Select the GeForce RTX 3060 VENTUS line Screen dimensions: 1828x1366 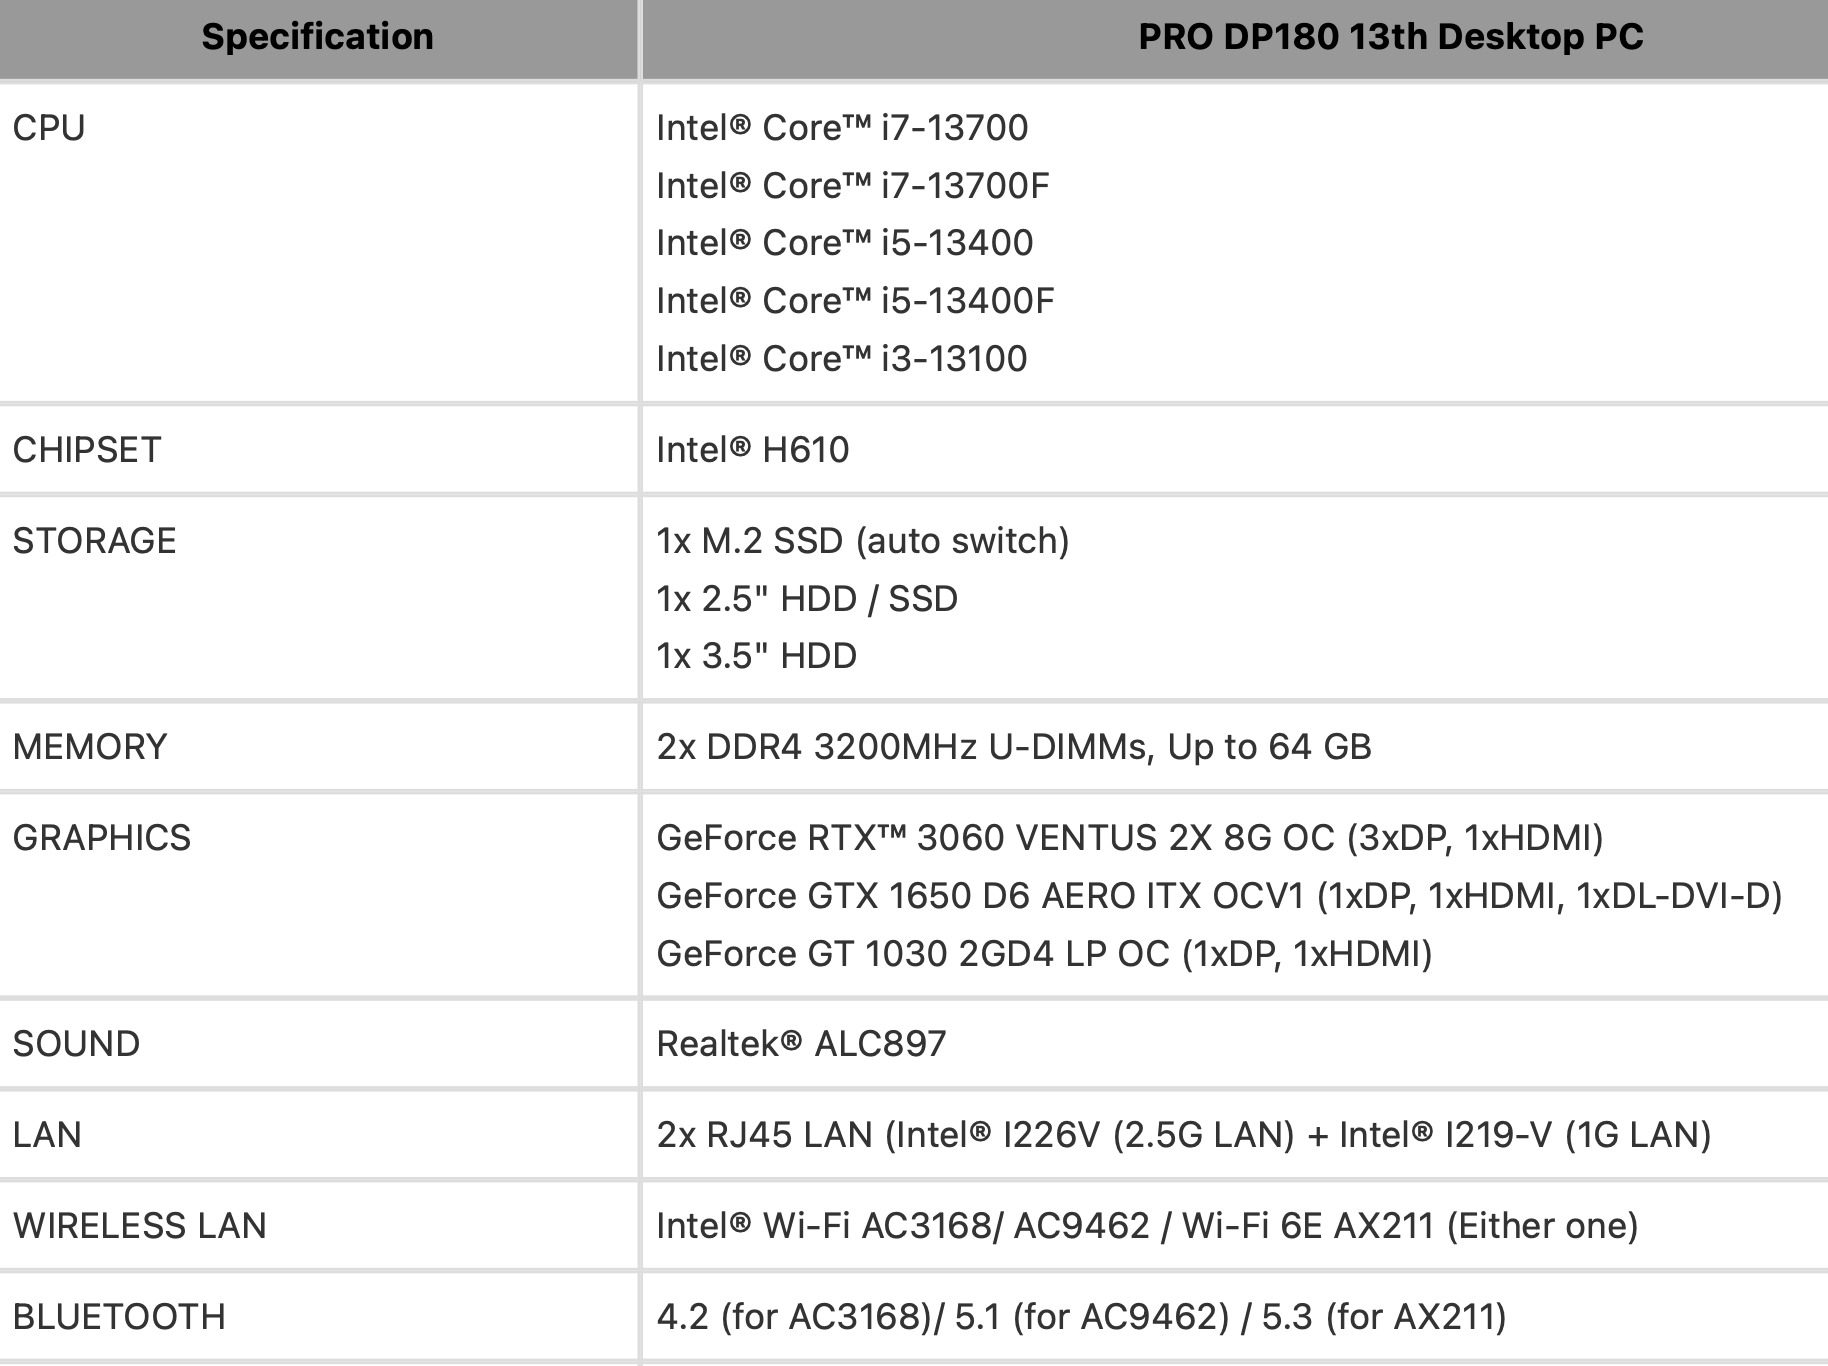(1129, 838)
